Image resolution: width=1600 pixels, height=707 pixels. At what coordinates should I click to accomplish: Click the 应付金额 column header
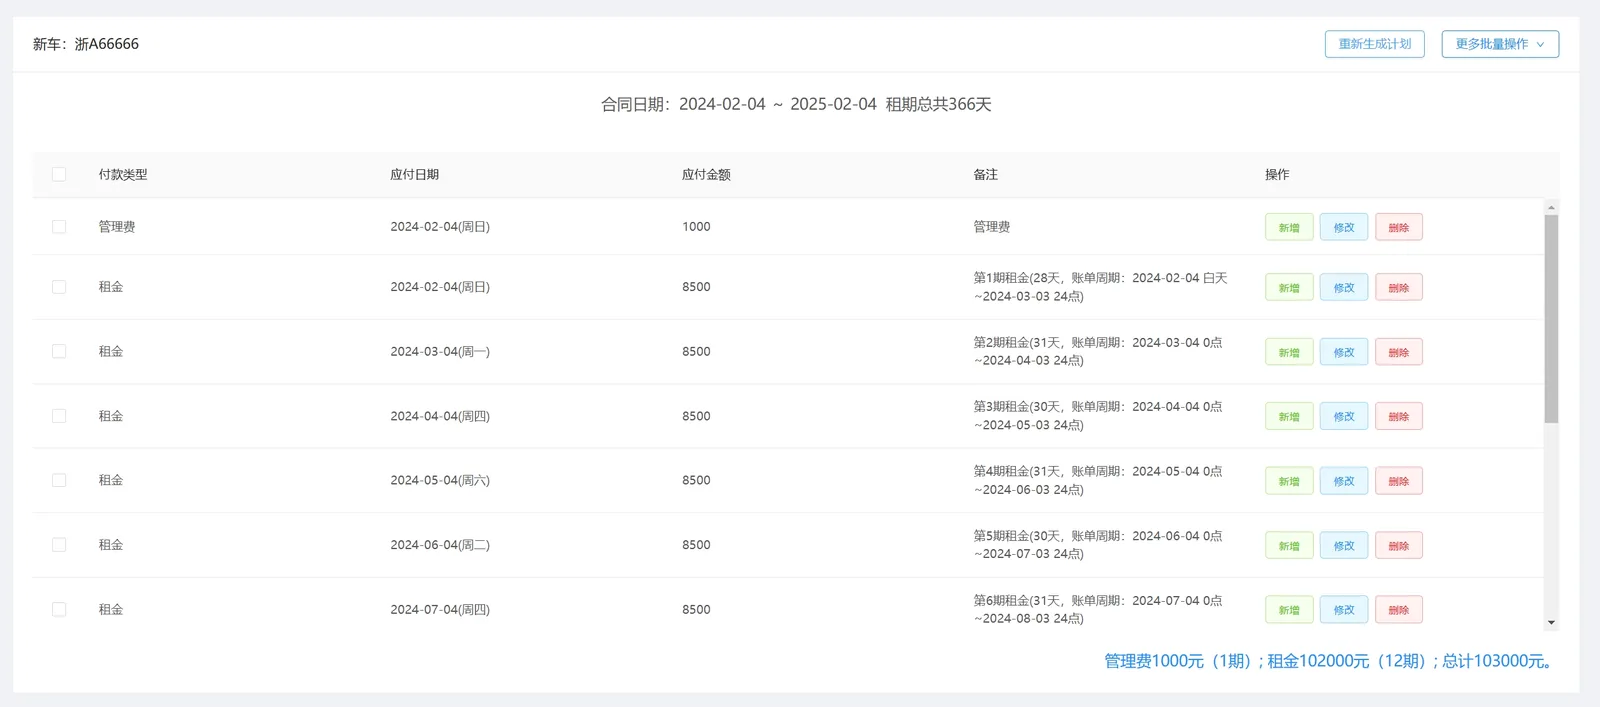point(706,174)
